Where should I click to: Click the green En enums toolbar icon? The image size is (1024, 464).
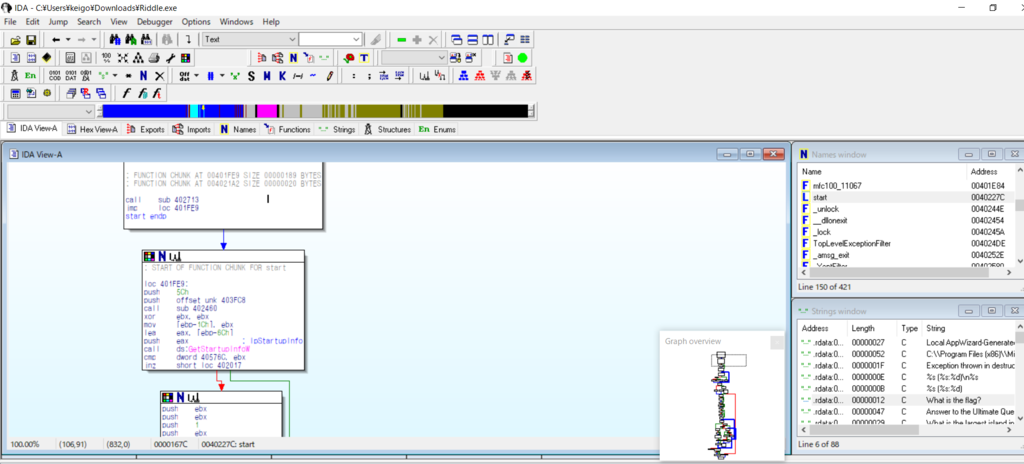(x=30, y=76)
